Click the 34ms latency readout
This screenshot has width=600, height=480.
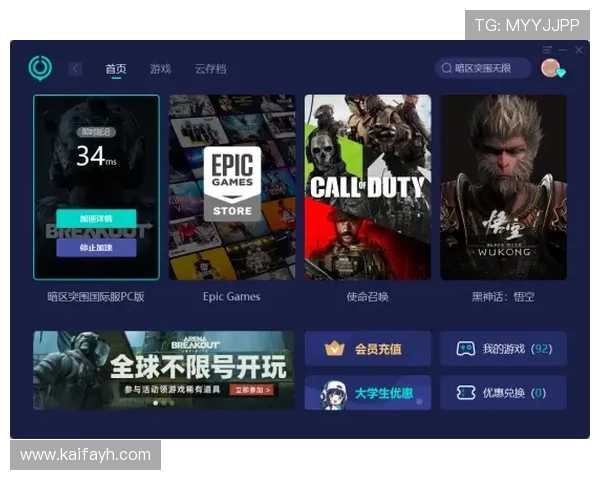[96, 156]
